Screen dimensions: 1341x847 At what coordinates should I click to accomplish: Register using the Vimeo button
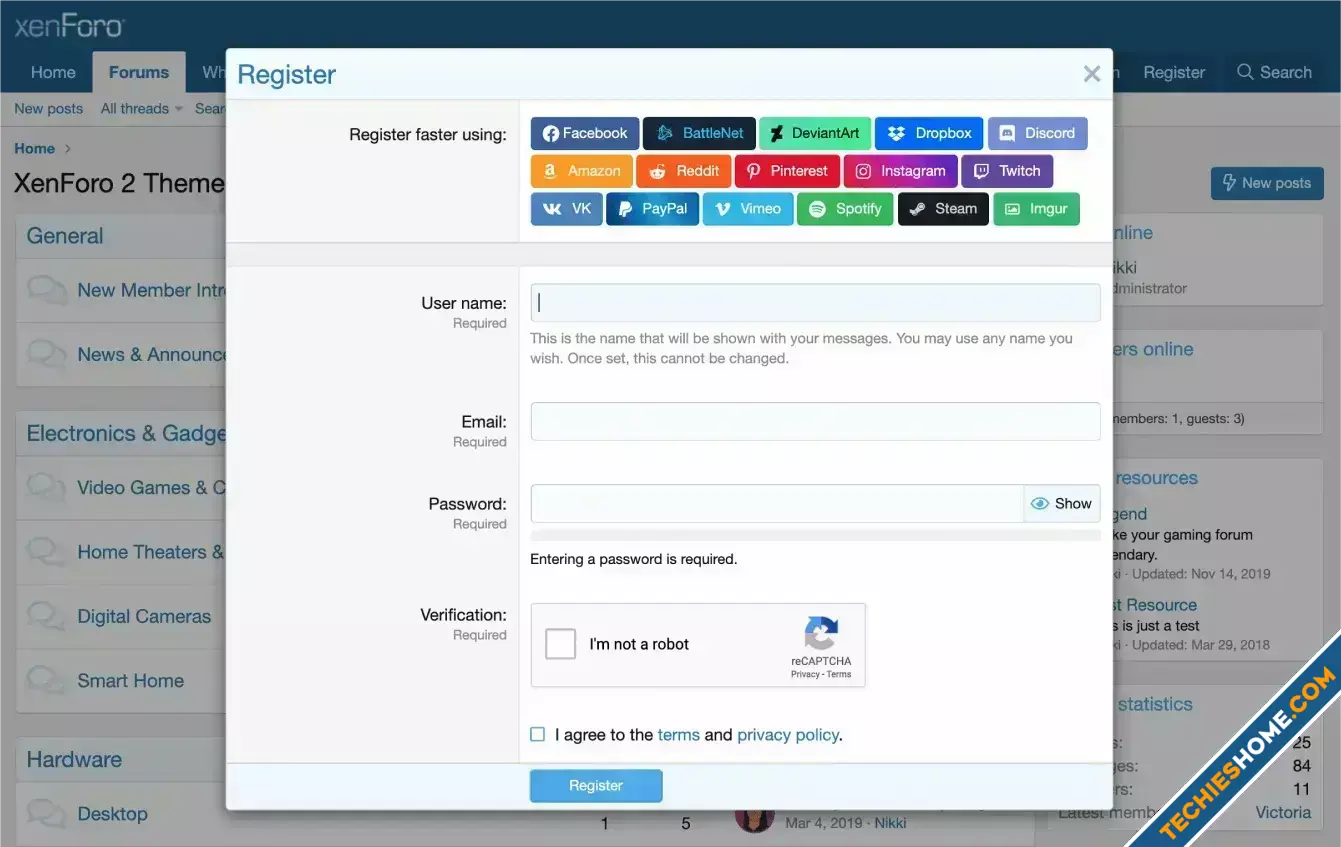pyautogui.click(x=748, y=209)
